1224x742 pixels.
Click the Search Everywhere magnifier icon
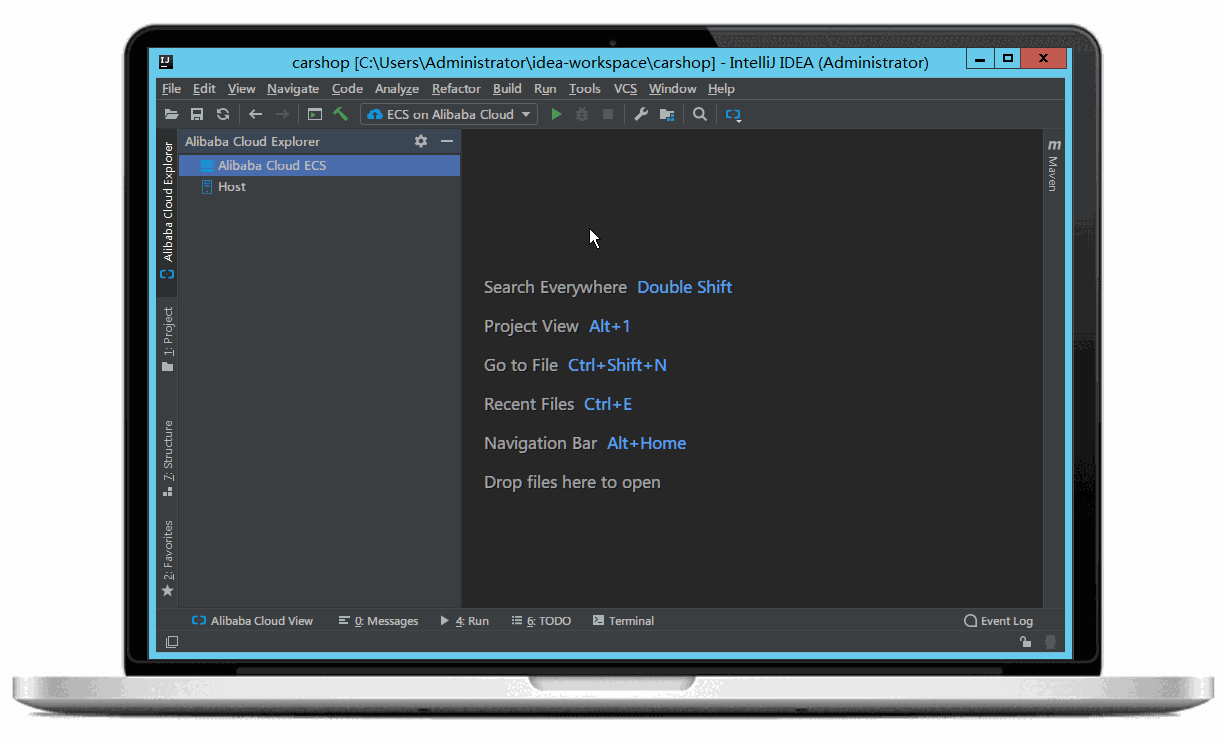700,114
